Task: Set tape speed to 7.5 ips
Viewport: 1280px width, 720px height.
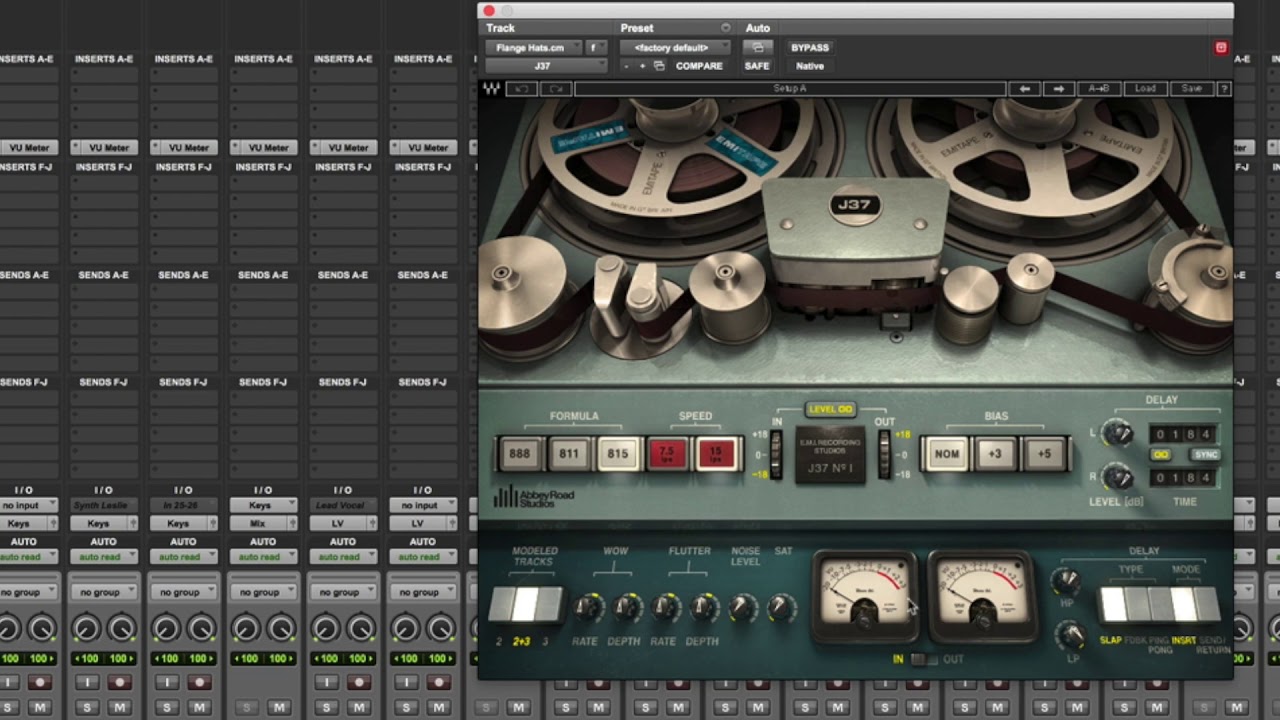Action: 667,454
